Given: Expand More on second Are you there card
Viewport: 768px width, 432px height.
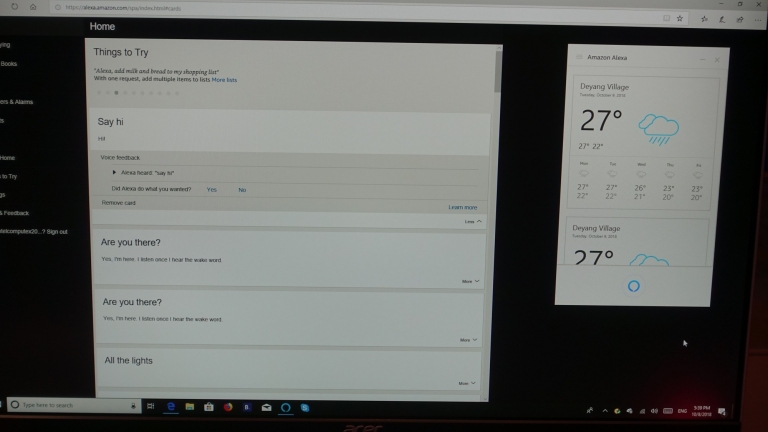Looking at the screenshot, I should point(468,340).
